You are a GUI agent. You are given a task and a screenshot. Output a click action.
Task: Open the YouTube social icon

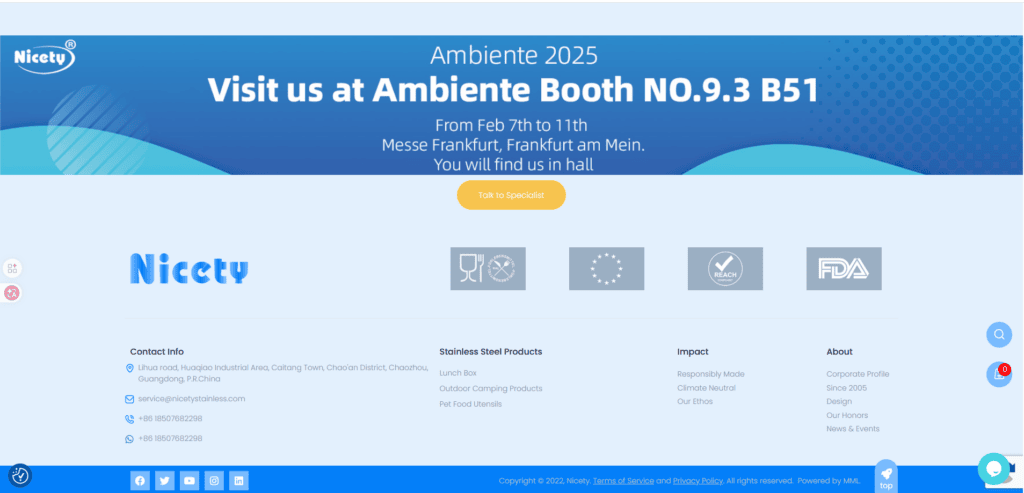click(189, 481)
